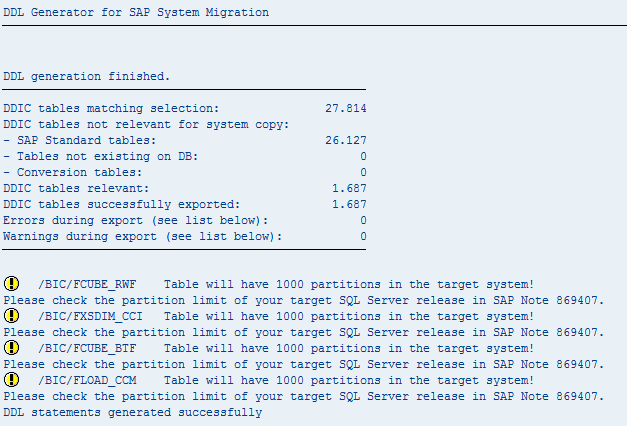Click the 'Tables not existing on DB' line
The image size is (627, 426).
[x=185, y=156]
